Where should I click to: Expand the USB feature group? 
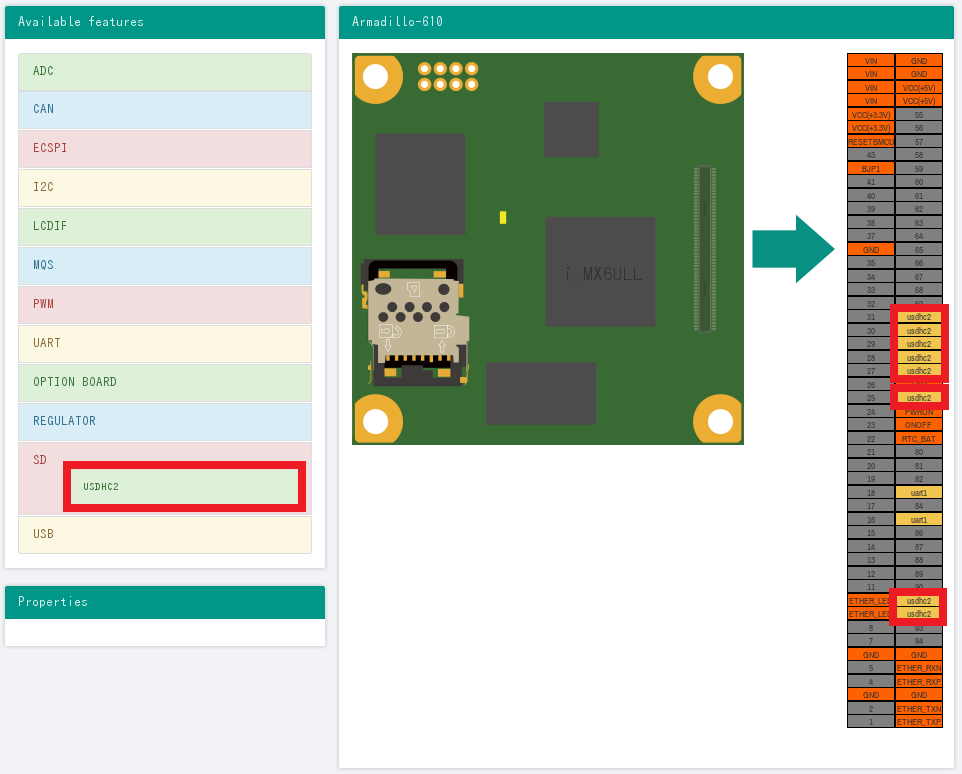pos(164,534)
